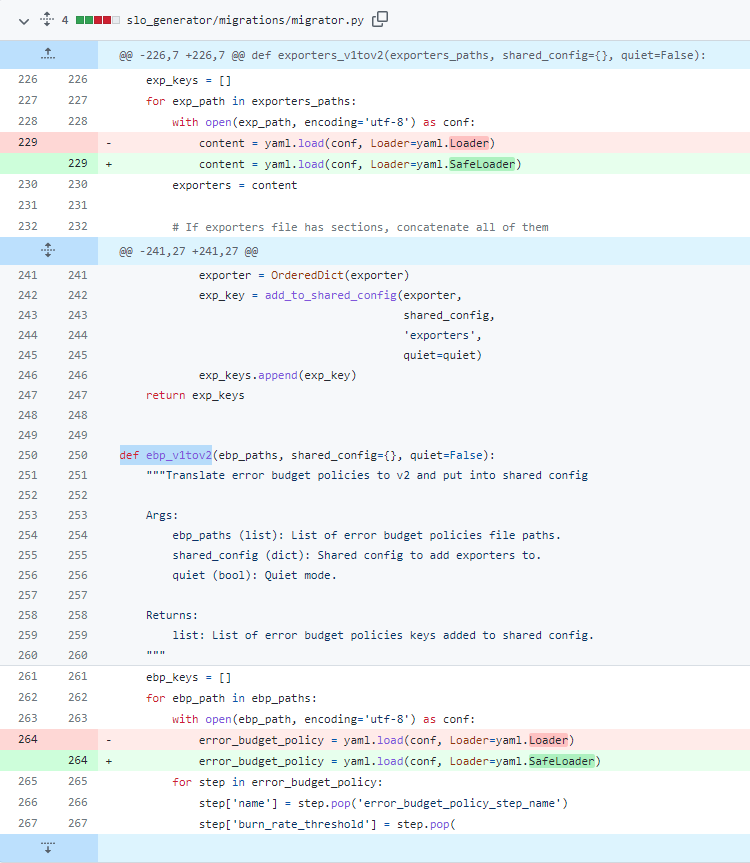The image size is (750, 863).
Task: Click the 'add_to_shared_config' call
Action: coord(331,296)
